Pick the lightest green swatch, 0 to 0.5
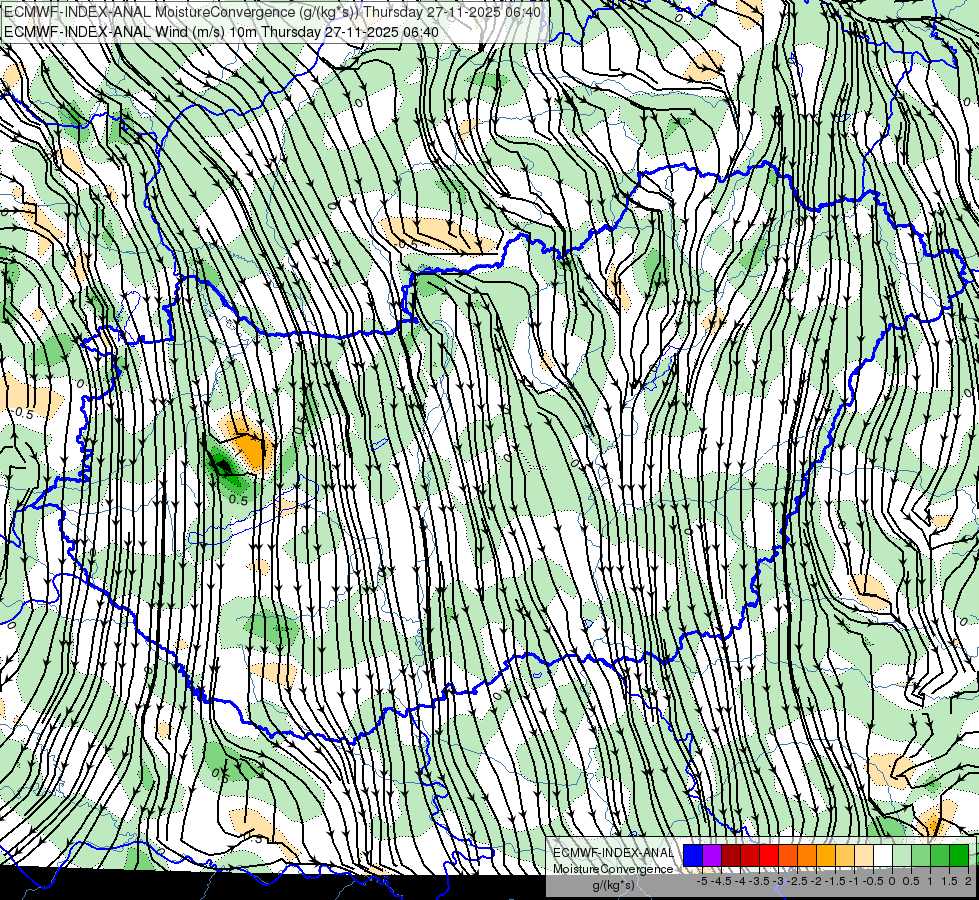This screenshot has width=979, height=900. point(902,856)
